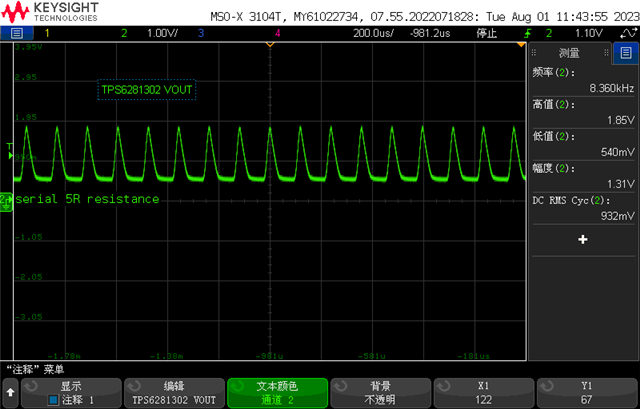640x409 pixels.
Task: Click the back up-arrow softkey
Action: 10,393
